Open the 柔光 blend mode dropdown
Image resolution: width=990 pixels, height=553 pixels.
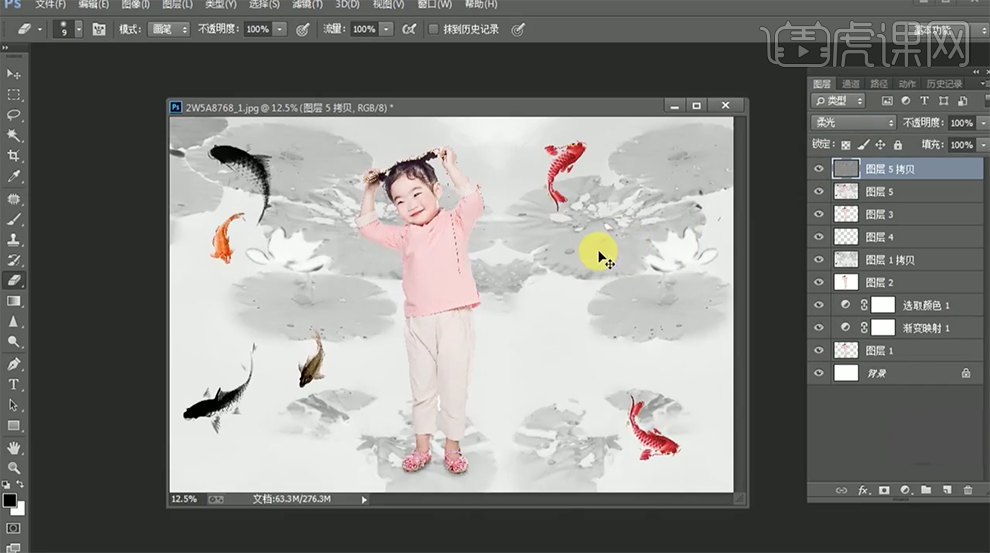tap(853, 123)
